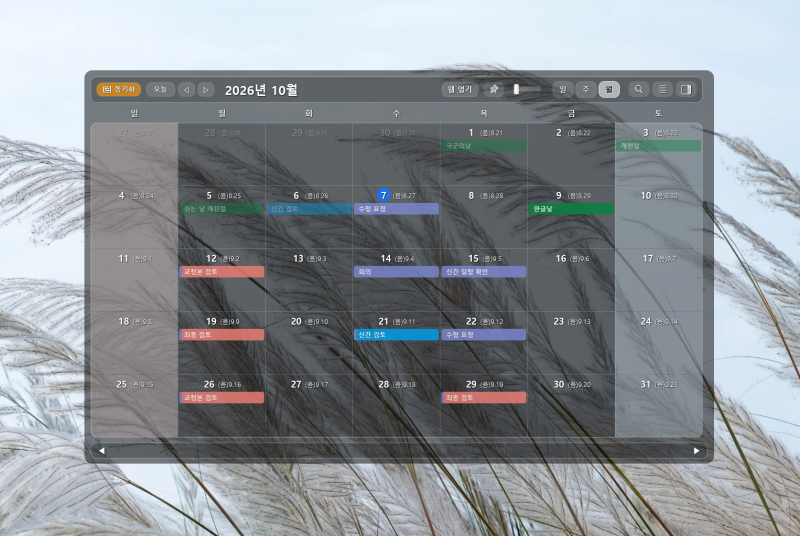Open 수정 요청 event on October 7

click(396, 209)
